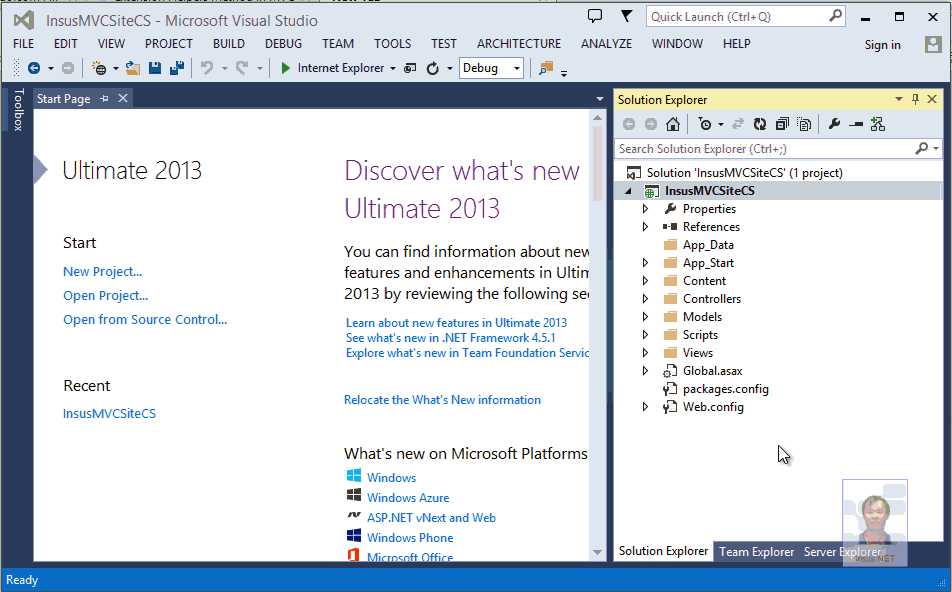Viewport: 952px width, 592px height.
Task: Click Pending Changes Filter clock icon
Action: pos(704,124)
